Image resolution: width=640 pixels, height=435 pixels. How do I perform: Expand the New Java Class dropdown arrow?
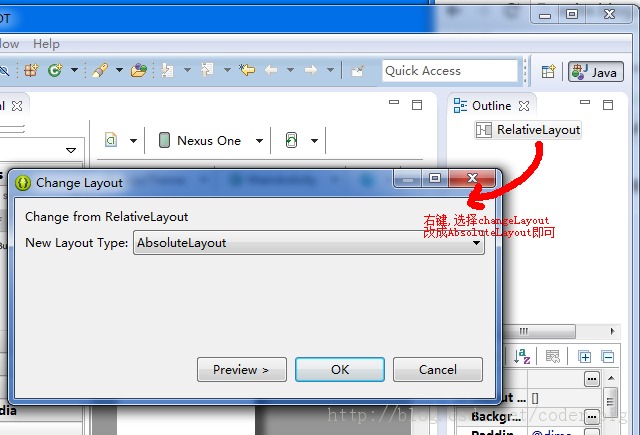click(74, 70)
